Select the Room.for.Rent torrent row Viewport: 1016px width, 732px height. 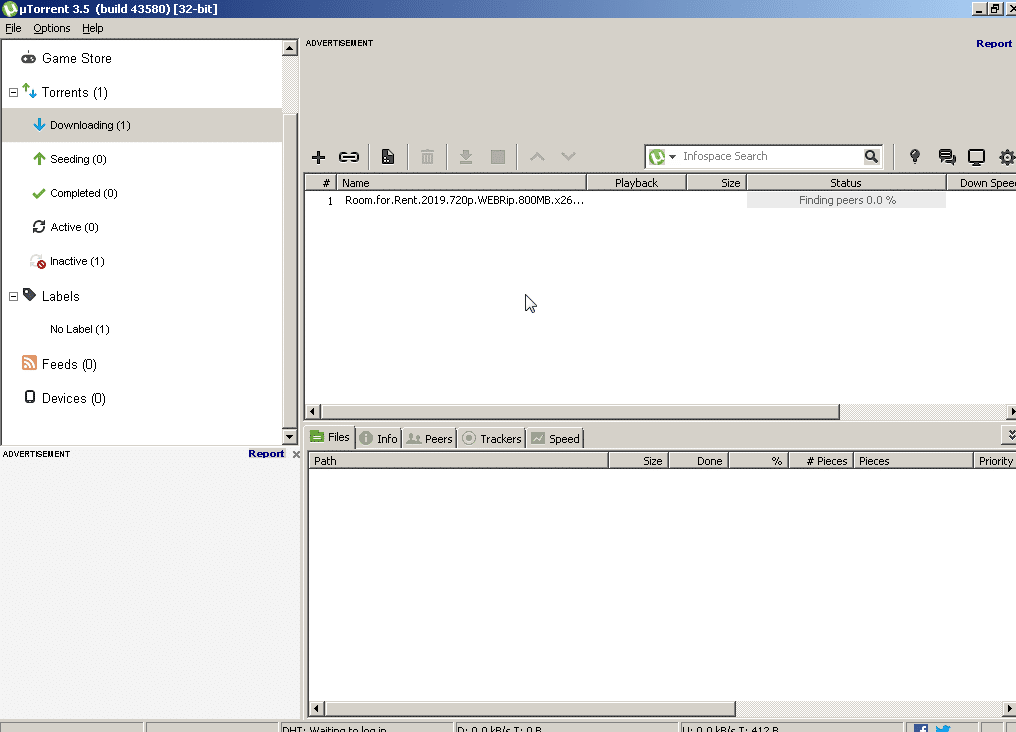pyautogui.click(x=660, y=200)
